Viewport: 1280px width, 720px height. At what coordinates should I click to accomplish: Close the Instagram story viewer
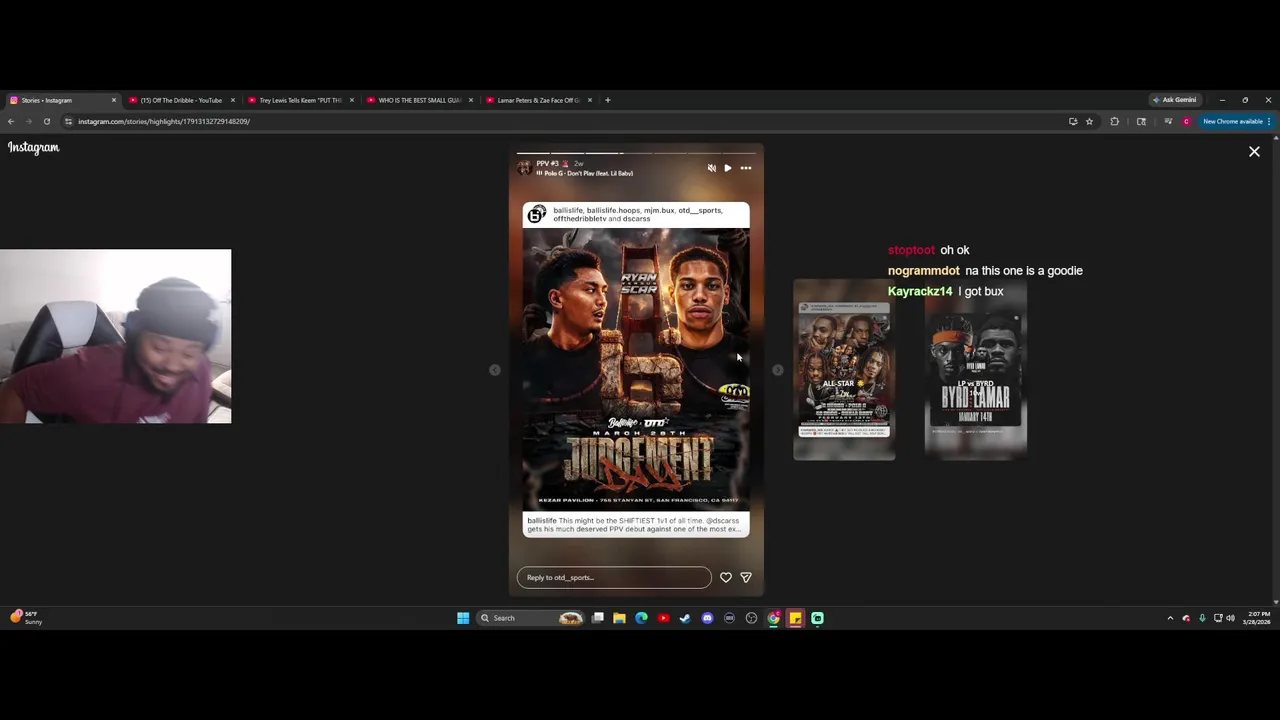(x=1254, y=152)
